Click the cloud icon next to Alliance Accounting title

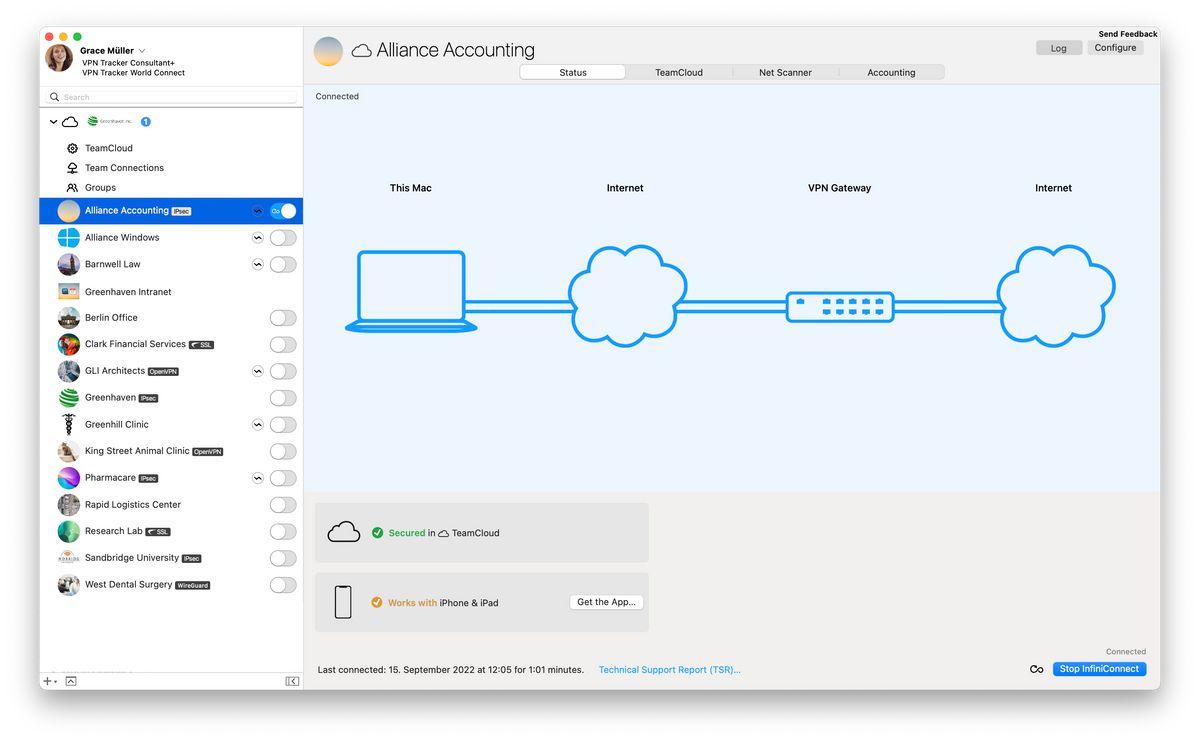(361, 50)
